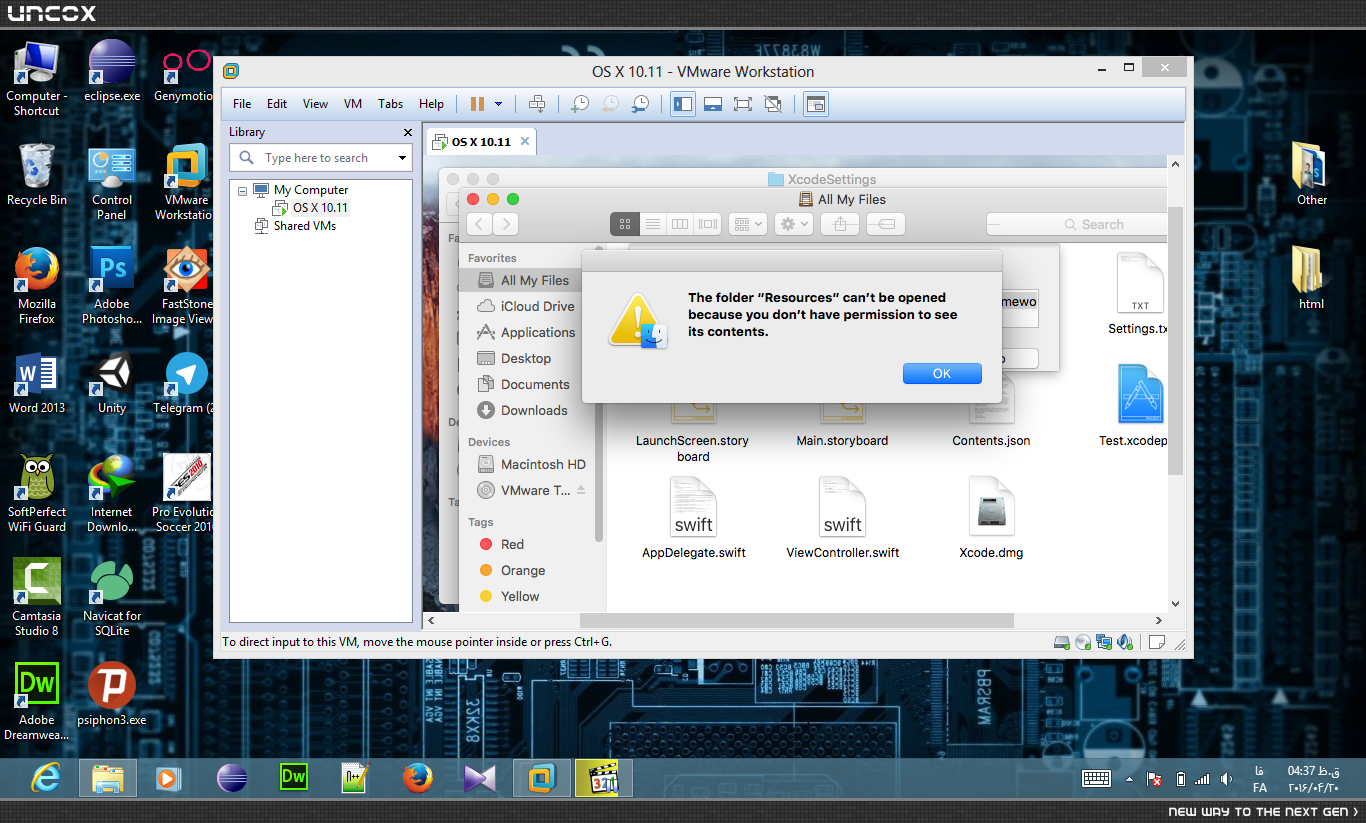Close the OS X 10.11 tab
This screenshot has width=1366, height=823.
[524, 142]
